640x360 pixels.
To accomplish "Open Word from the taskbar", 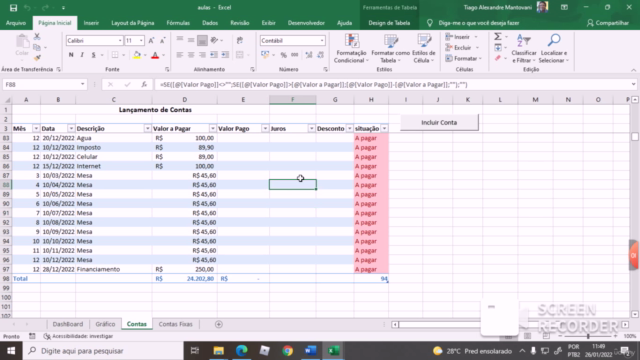I will click(x=311, y=351).
